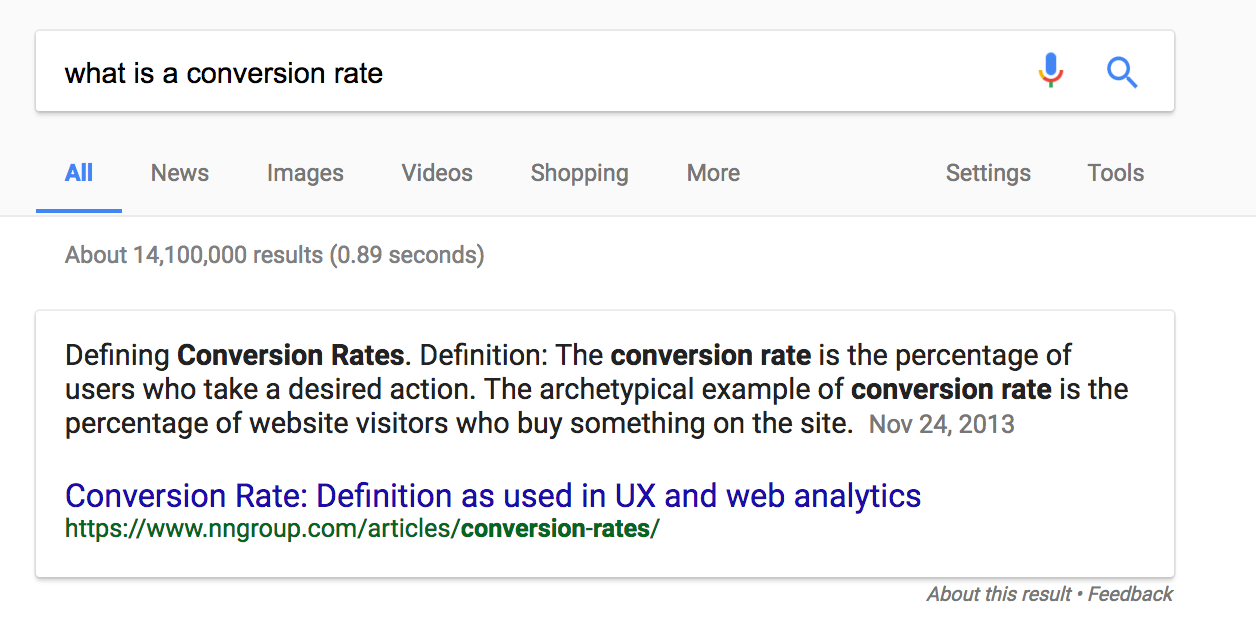1256x629 pixels.
Task: Click the 'Nov 24, 2013' snippet date
Action: point(942,424)
